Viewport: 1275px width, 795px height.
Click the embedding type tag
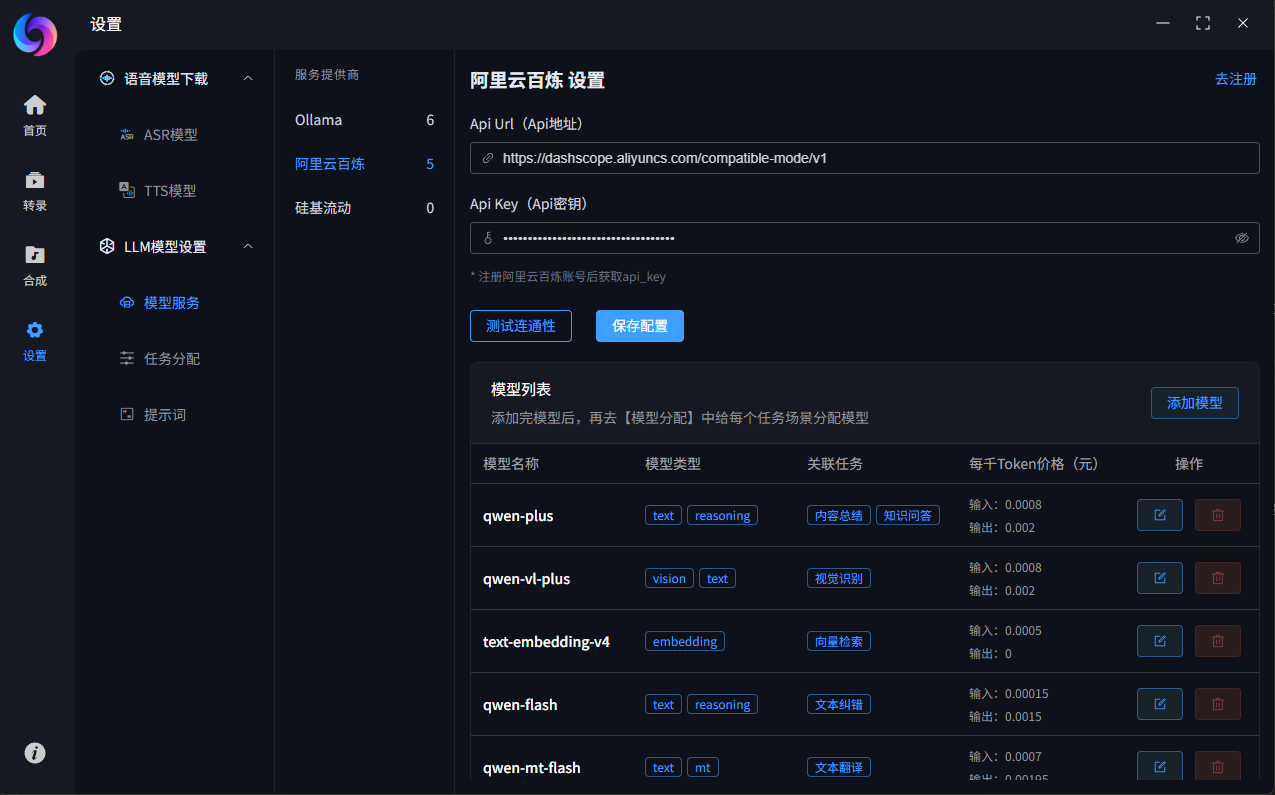[685, 641]
